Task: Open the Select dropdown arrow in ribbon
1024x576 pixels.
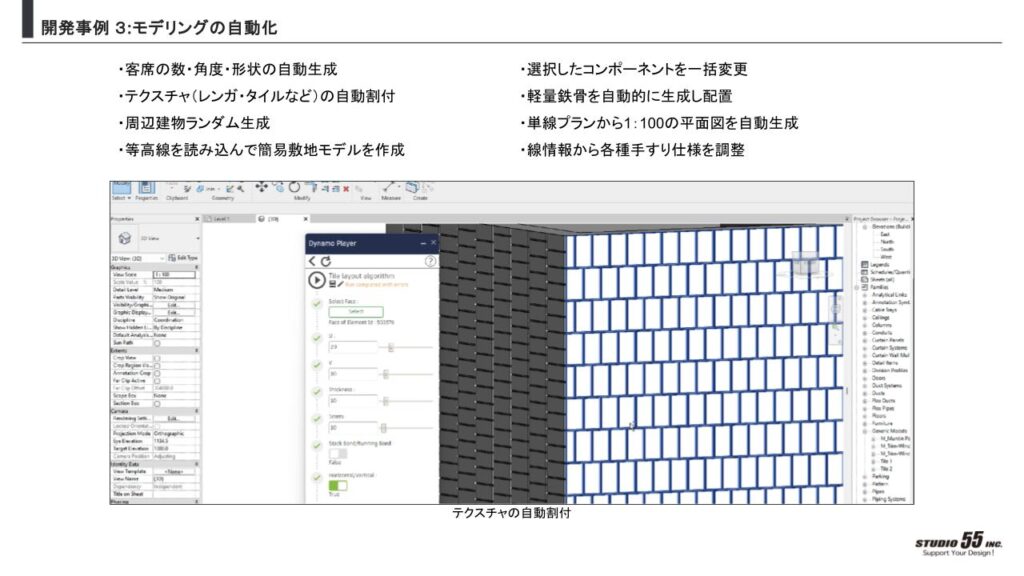Action: point(129,198)
